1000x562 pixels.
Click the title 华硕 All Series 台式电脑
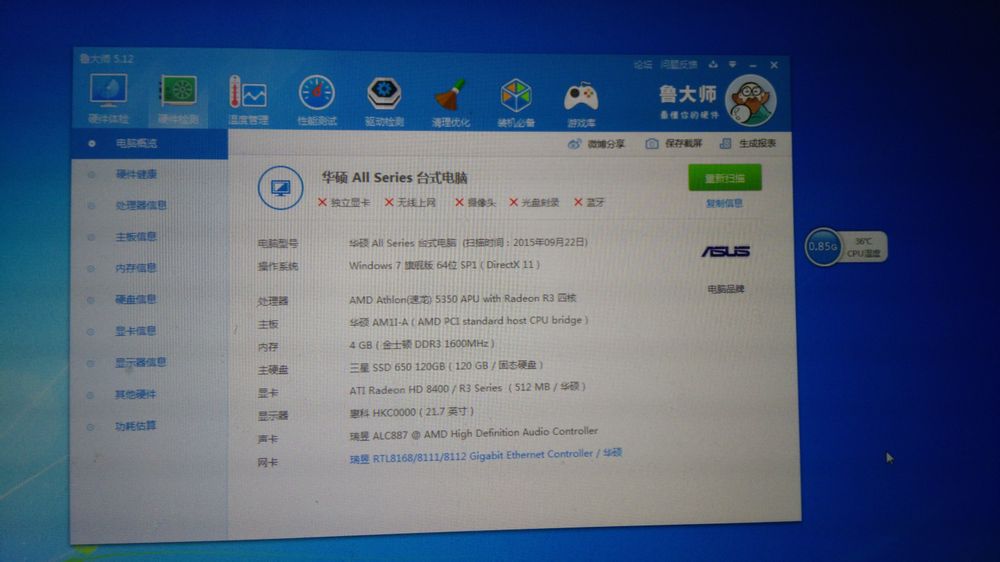click(x=394, y=177)
